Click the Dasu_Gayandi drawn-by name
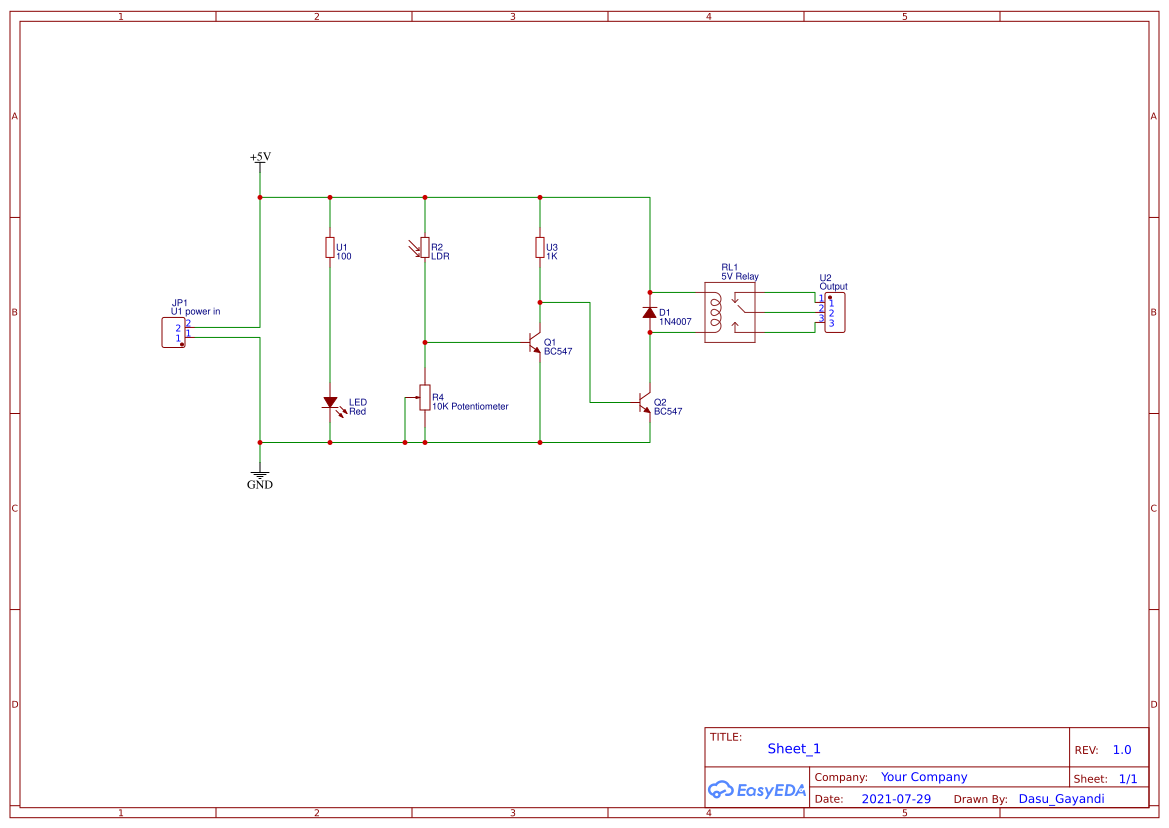Viewport: 1169px width, 828px height. click(1062, 799)
